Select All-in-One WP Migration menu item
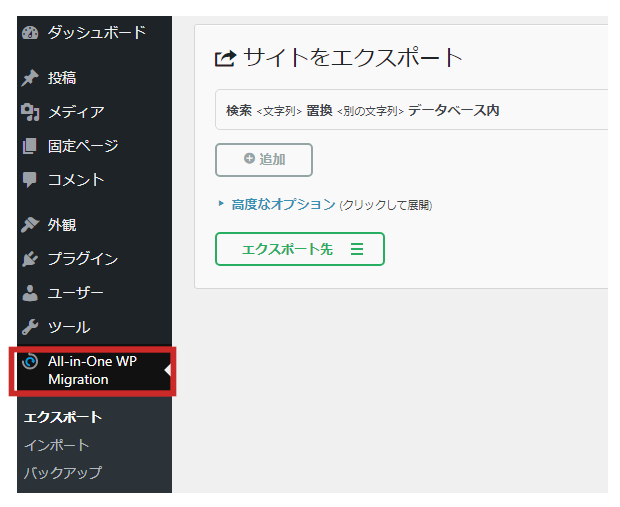 [95, 371]
